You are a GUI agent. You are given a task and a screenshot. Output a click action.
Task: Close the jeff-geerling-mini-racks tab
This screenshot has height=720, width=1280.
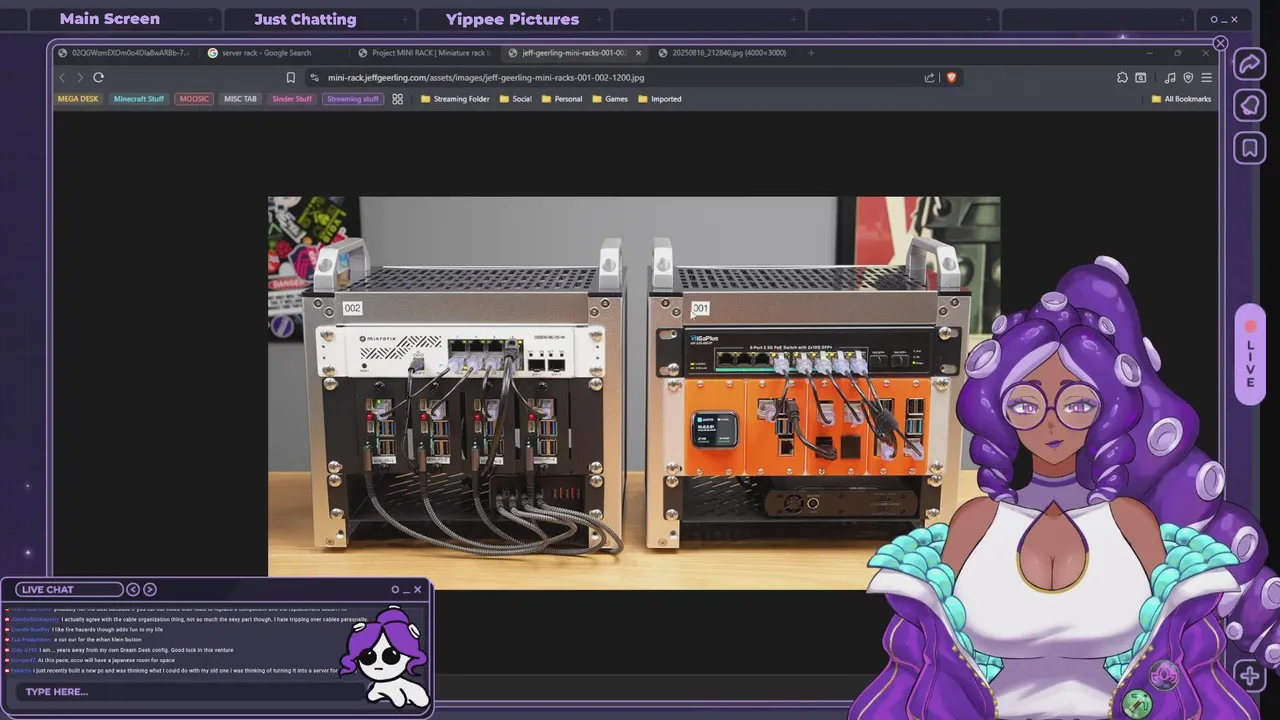pos(638,53)
